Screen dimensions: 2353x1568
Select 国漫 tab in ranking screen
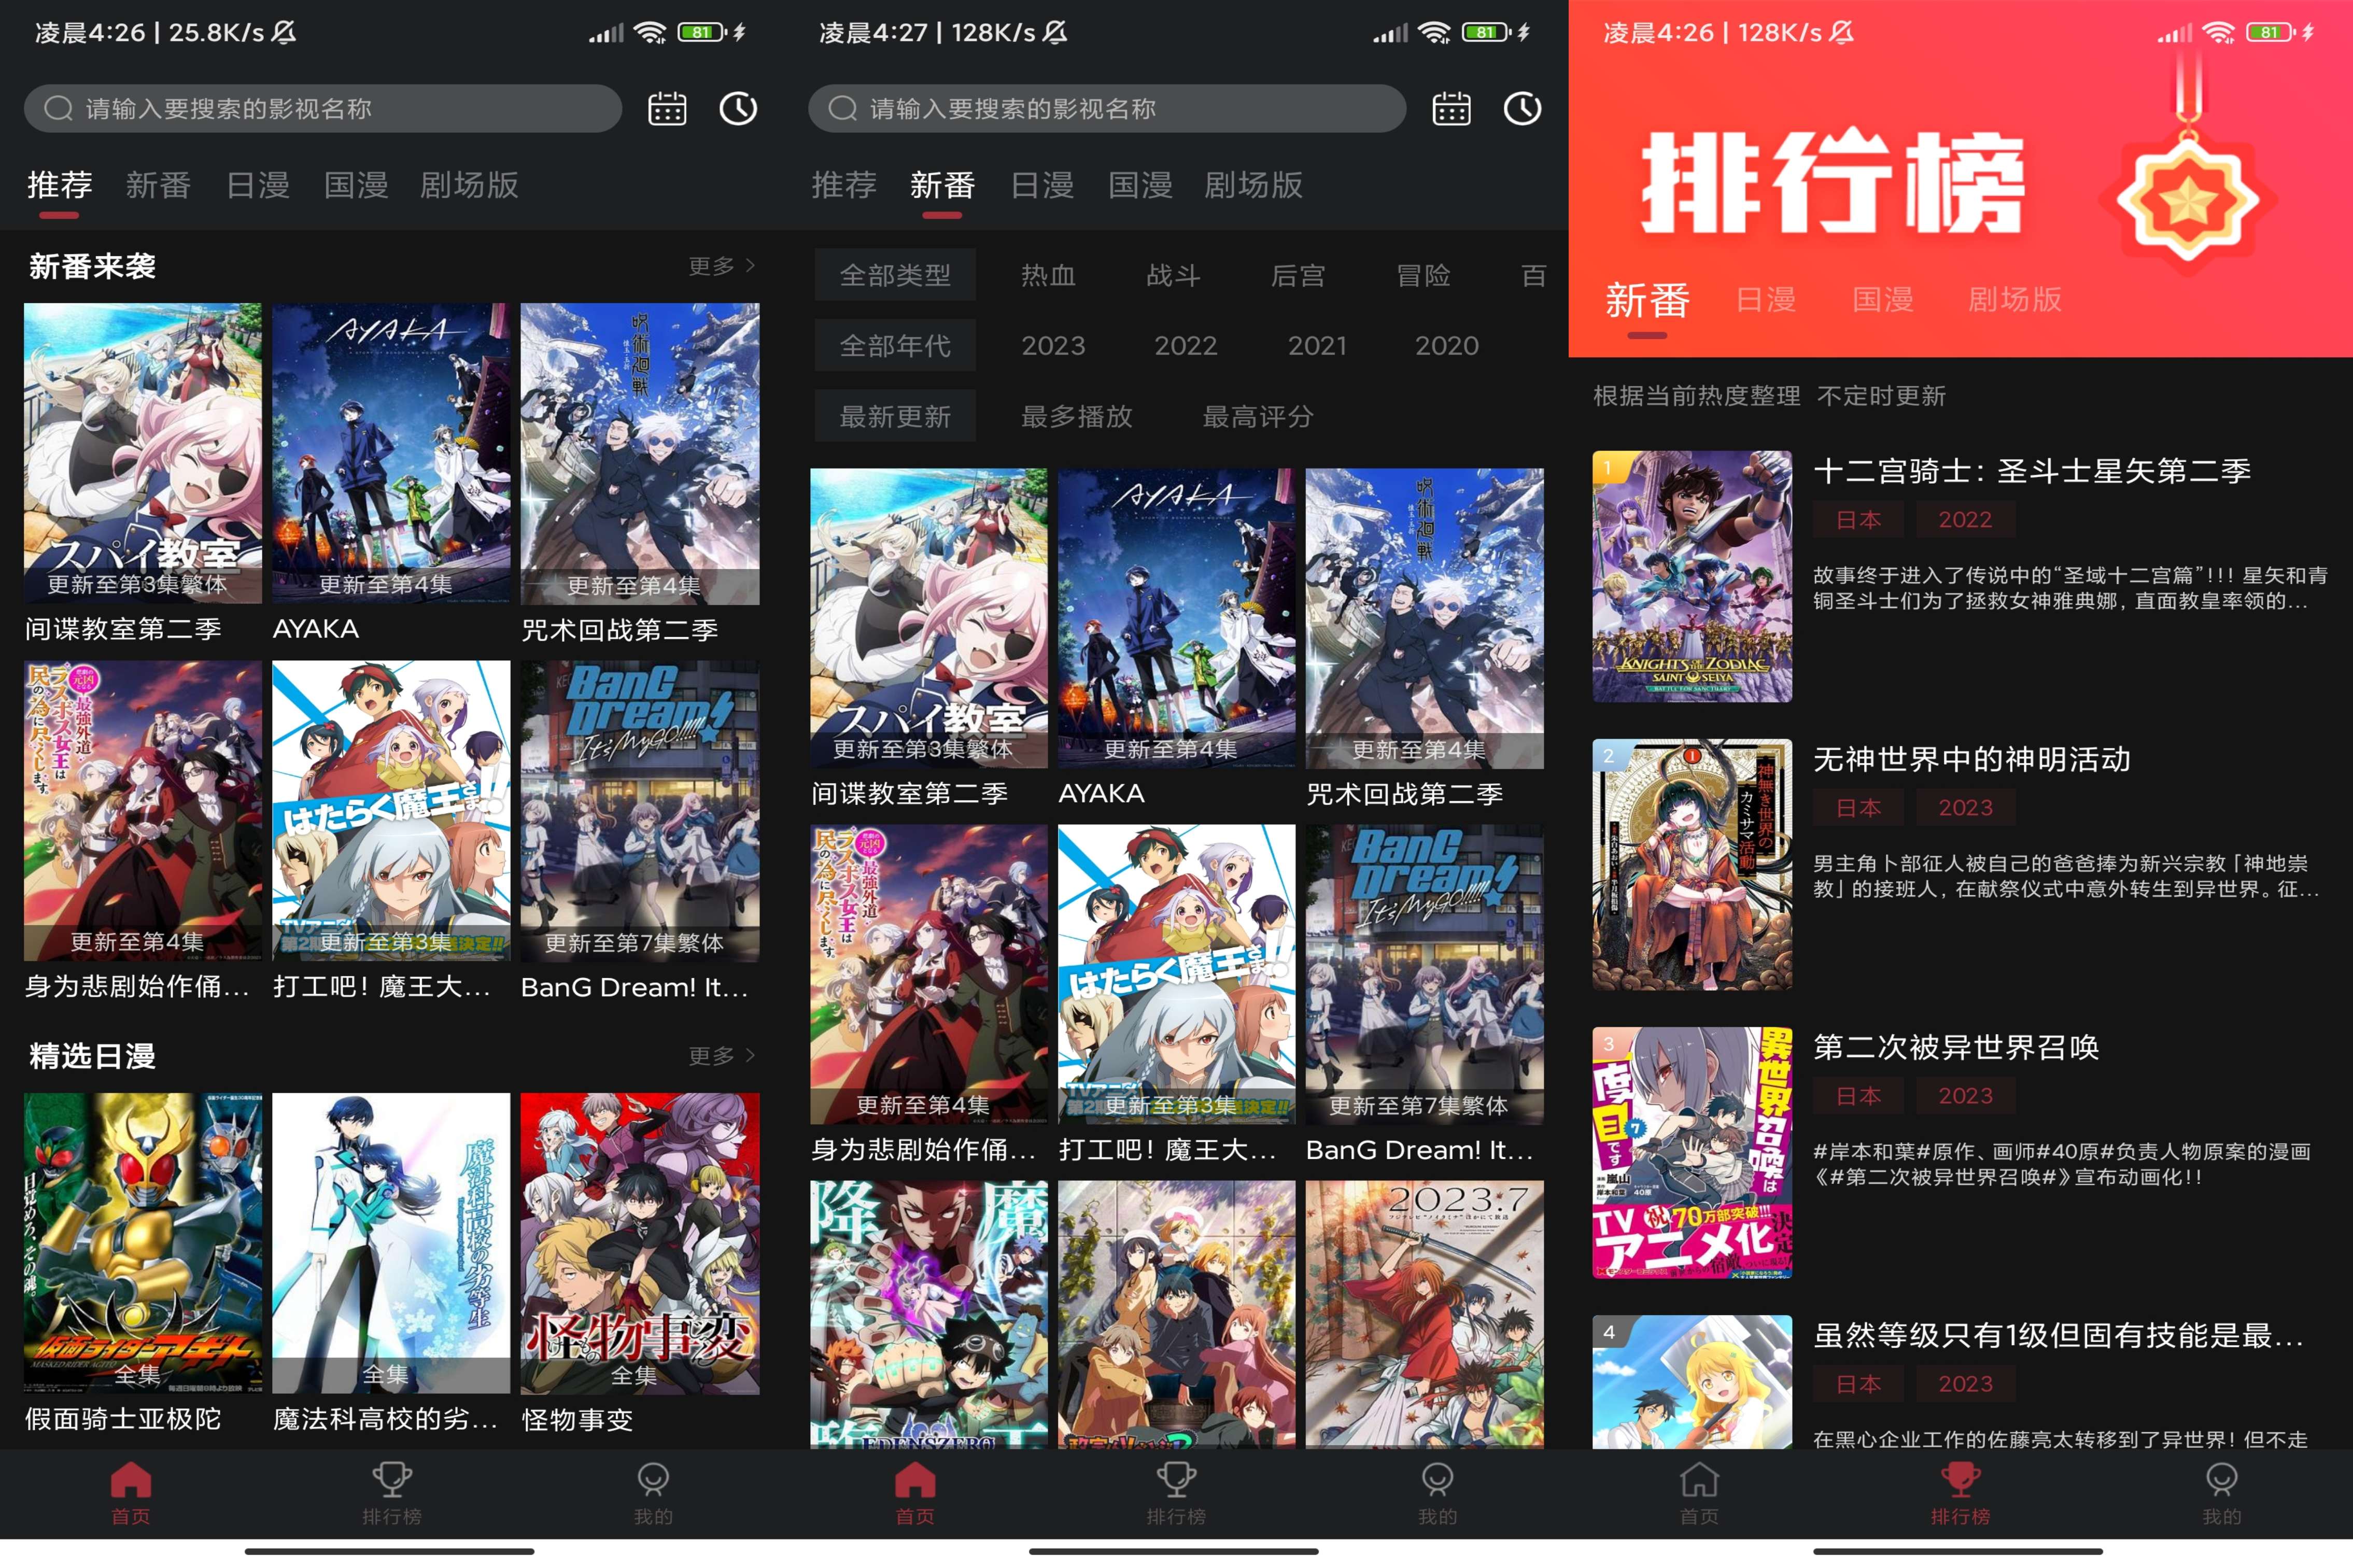tap(1883, 299)
